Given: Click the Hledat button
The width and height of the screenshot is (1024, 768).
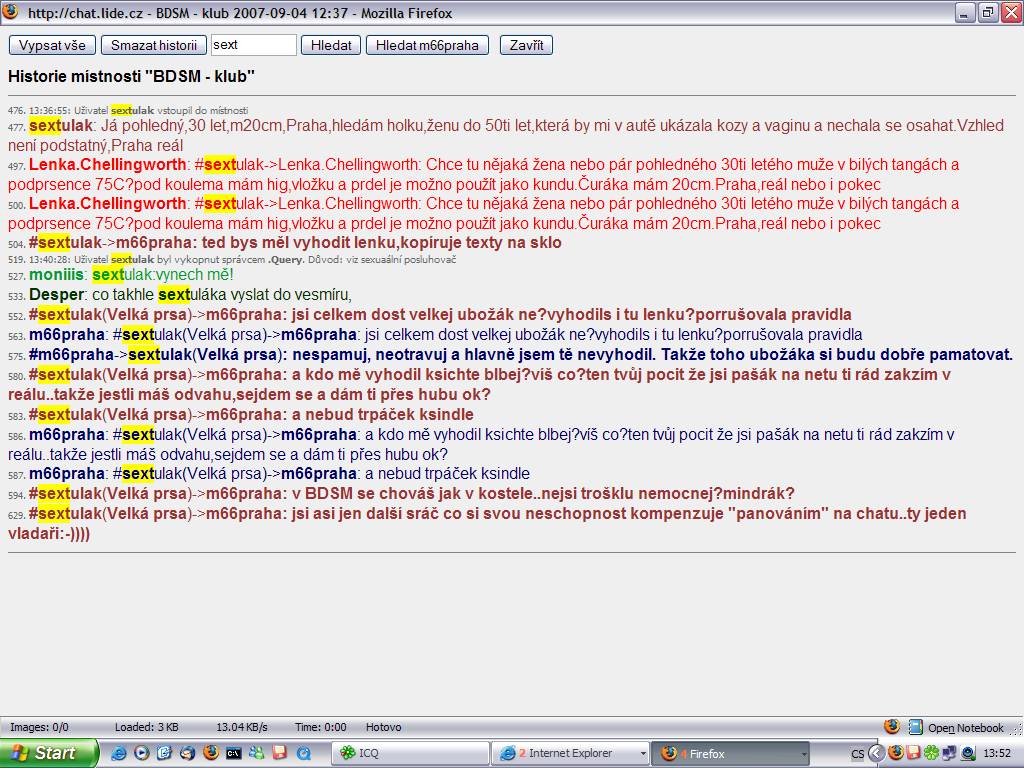Looking at the screenshot, I should [x=331, y=45].
